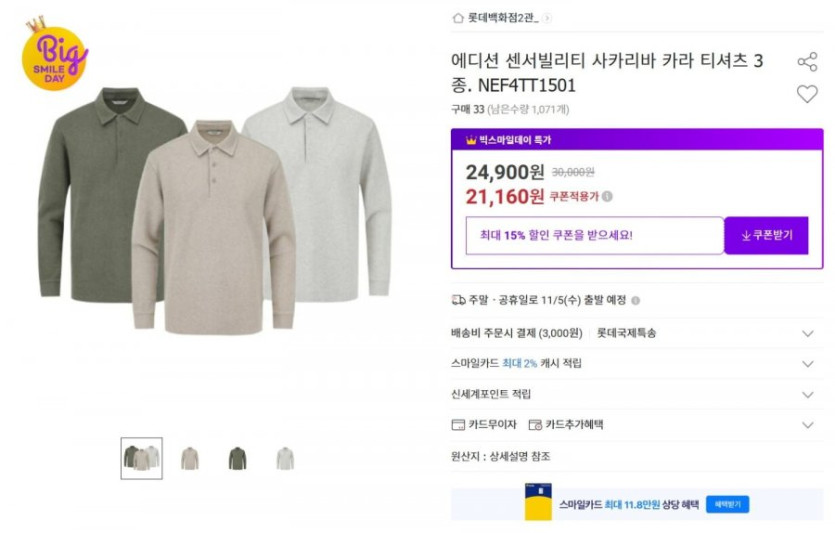Screen dimensions: 835x533
Task: Click the delivery truck icon
Action: 459,300
